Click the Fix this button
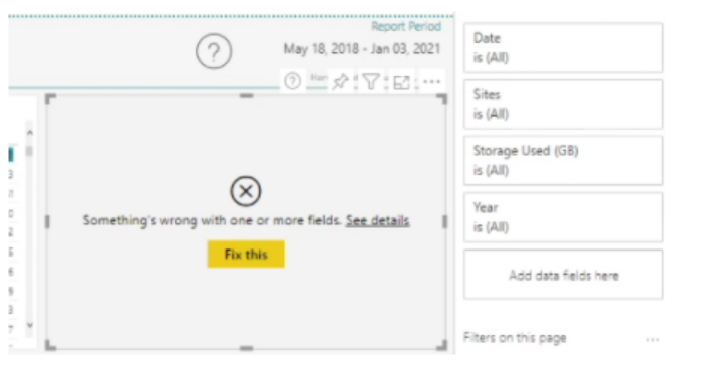The image size is (708, 372). click(x=246, y=254)
